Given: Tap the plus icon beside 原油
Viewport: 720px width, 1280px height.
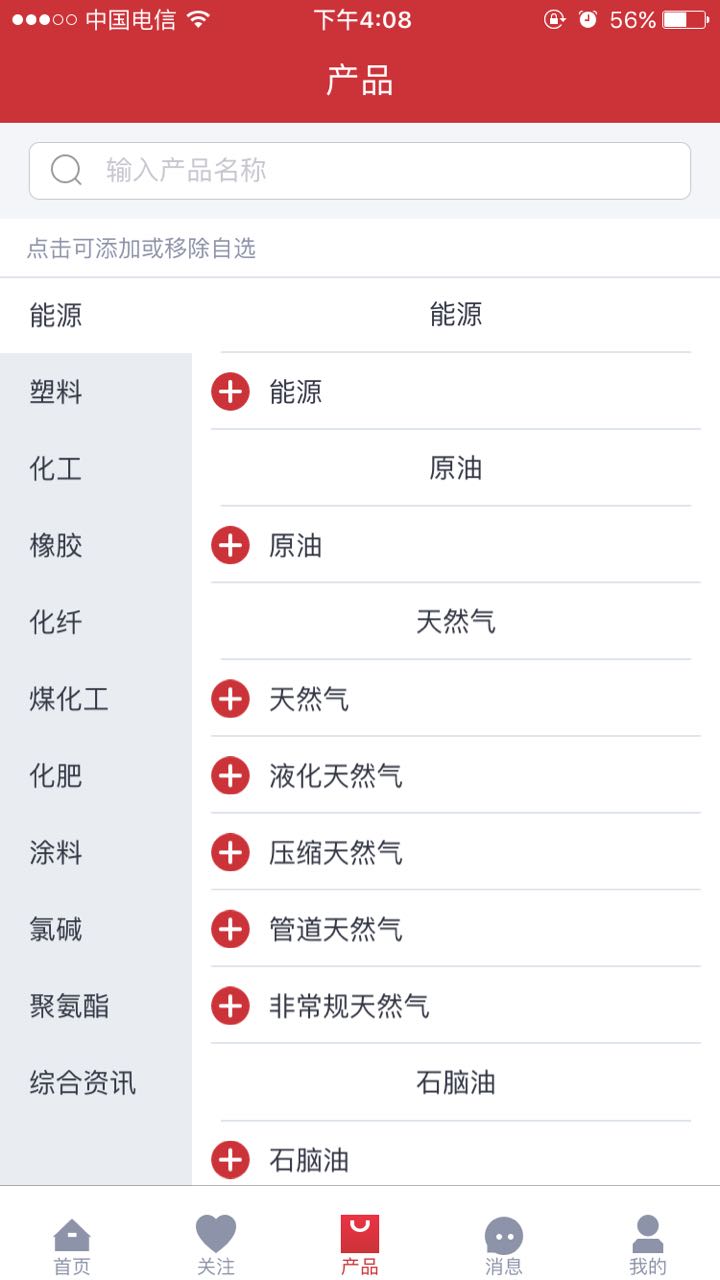Looking at the screenshot, I should [230, 545].
